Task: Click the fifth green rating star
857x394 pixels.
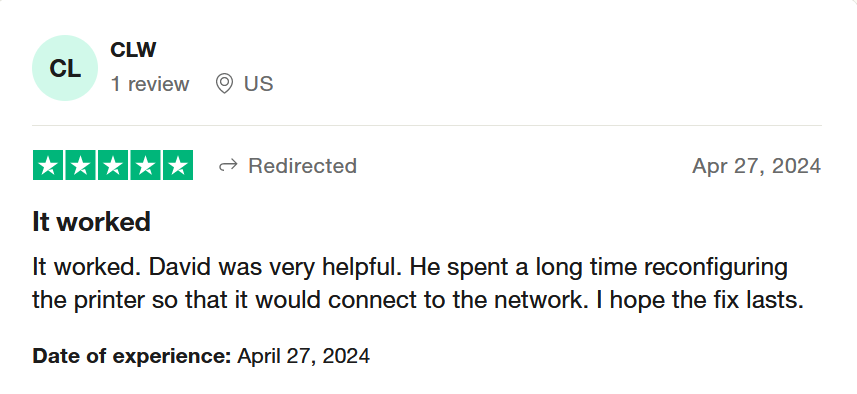Action: (178, 165)
